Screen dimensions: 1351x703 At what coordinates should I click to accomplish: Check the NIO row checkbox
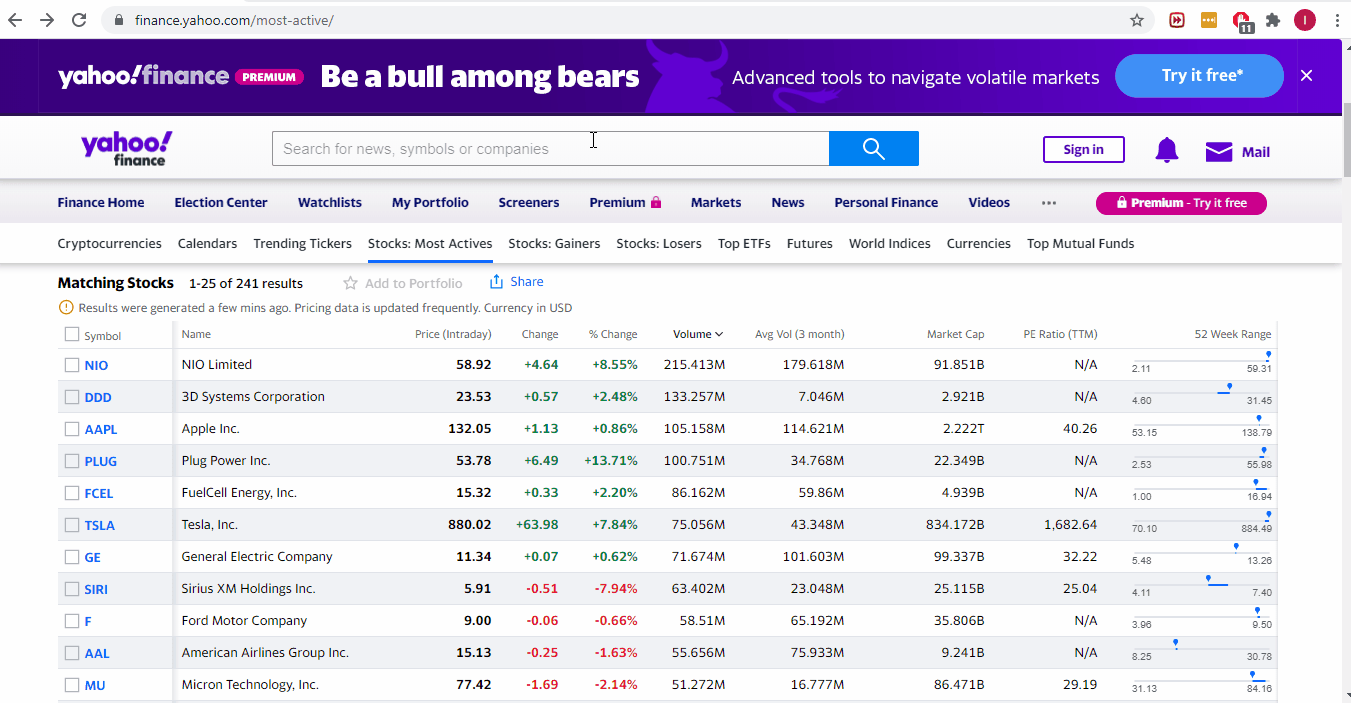(72, 365)
